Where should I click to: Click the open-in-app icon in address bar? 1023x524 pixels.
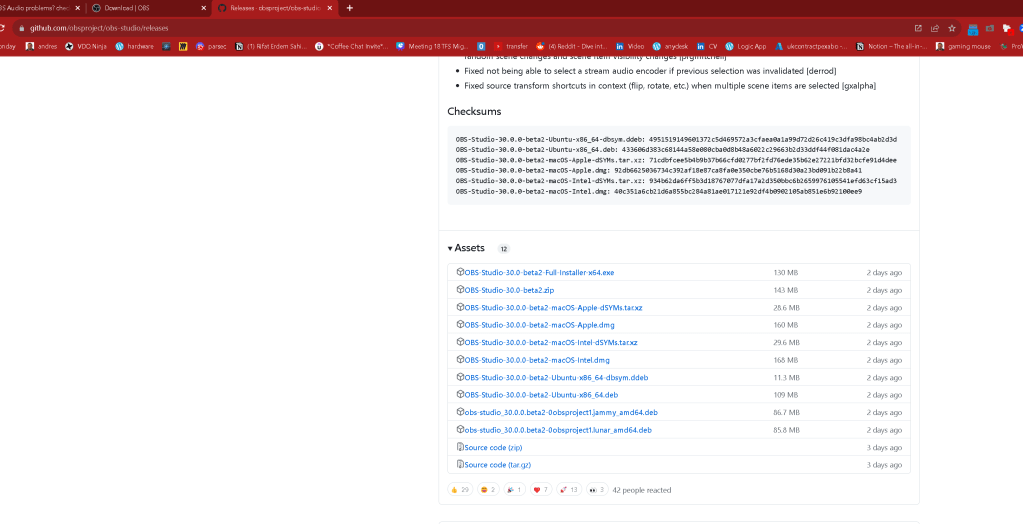point(918,28)
